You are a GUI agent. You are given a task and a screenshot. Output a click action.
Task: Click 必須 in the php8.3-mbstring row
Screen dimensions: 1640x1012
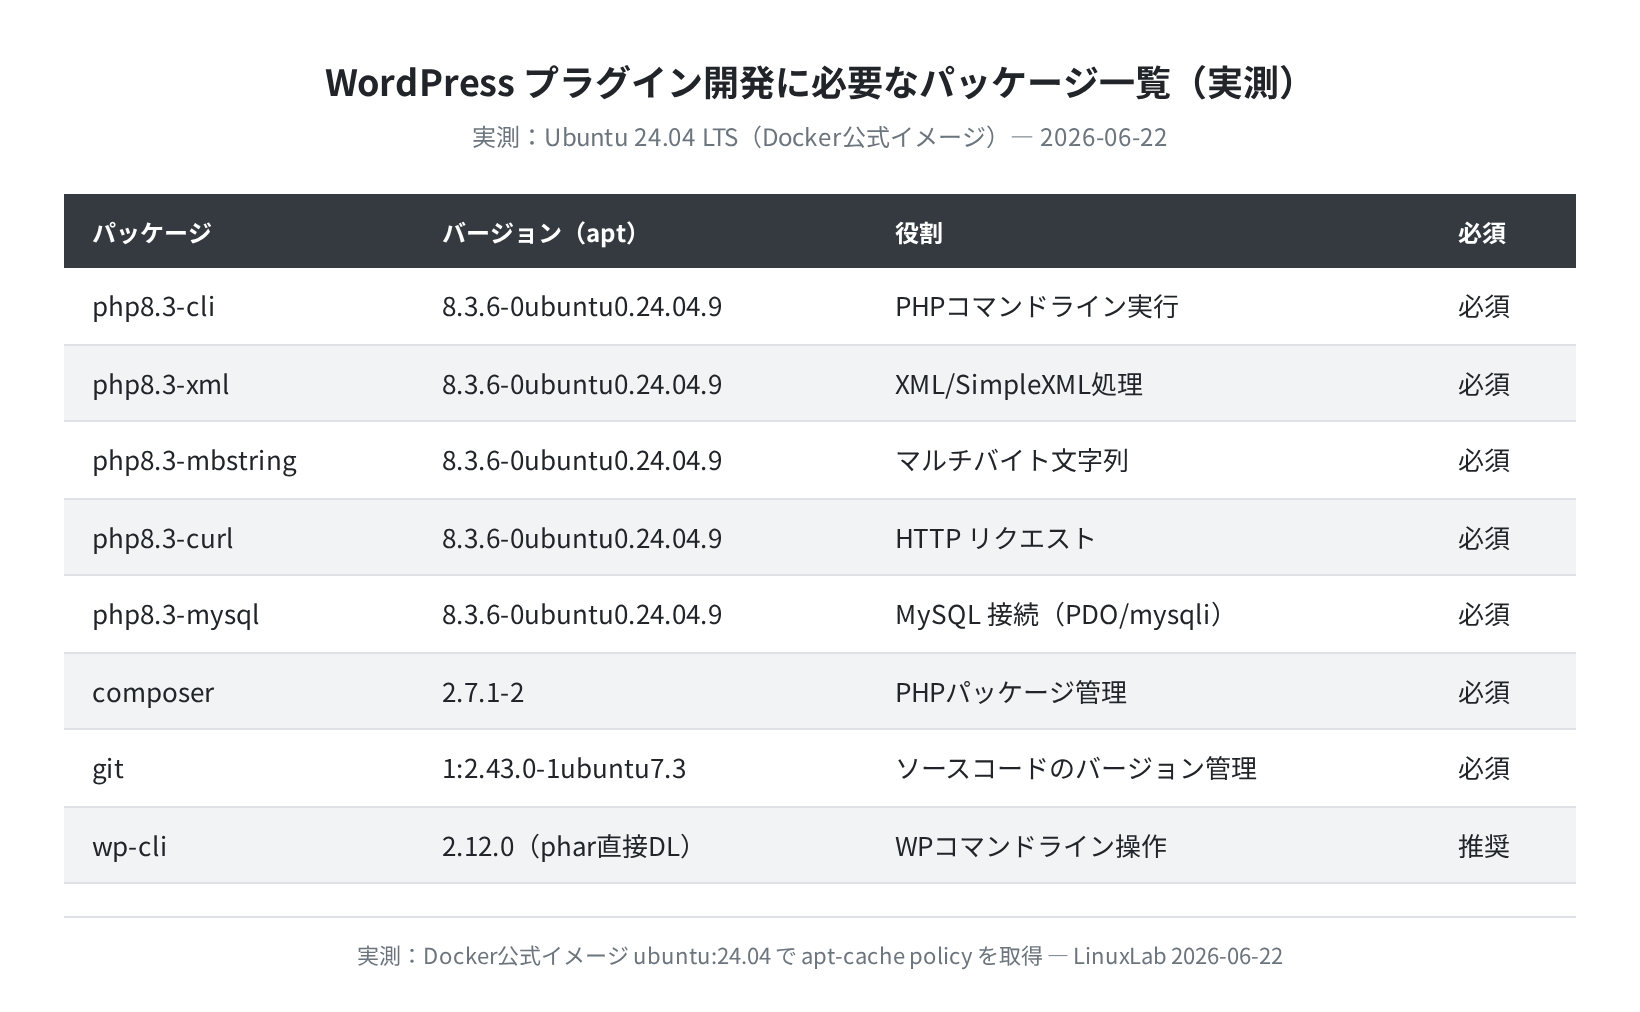pos(1484,460)
